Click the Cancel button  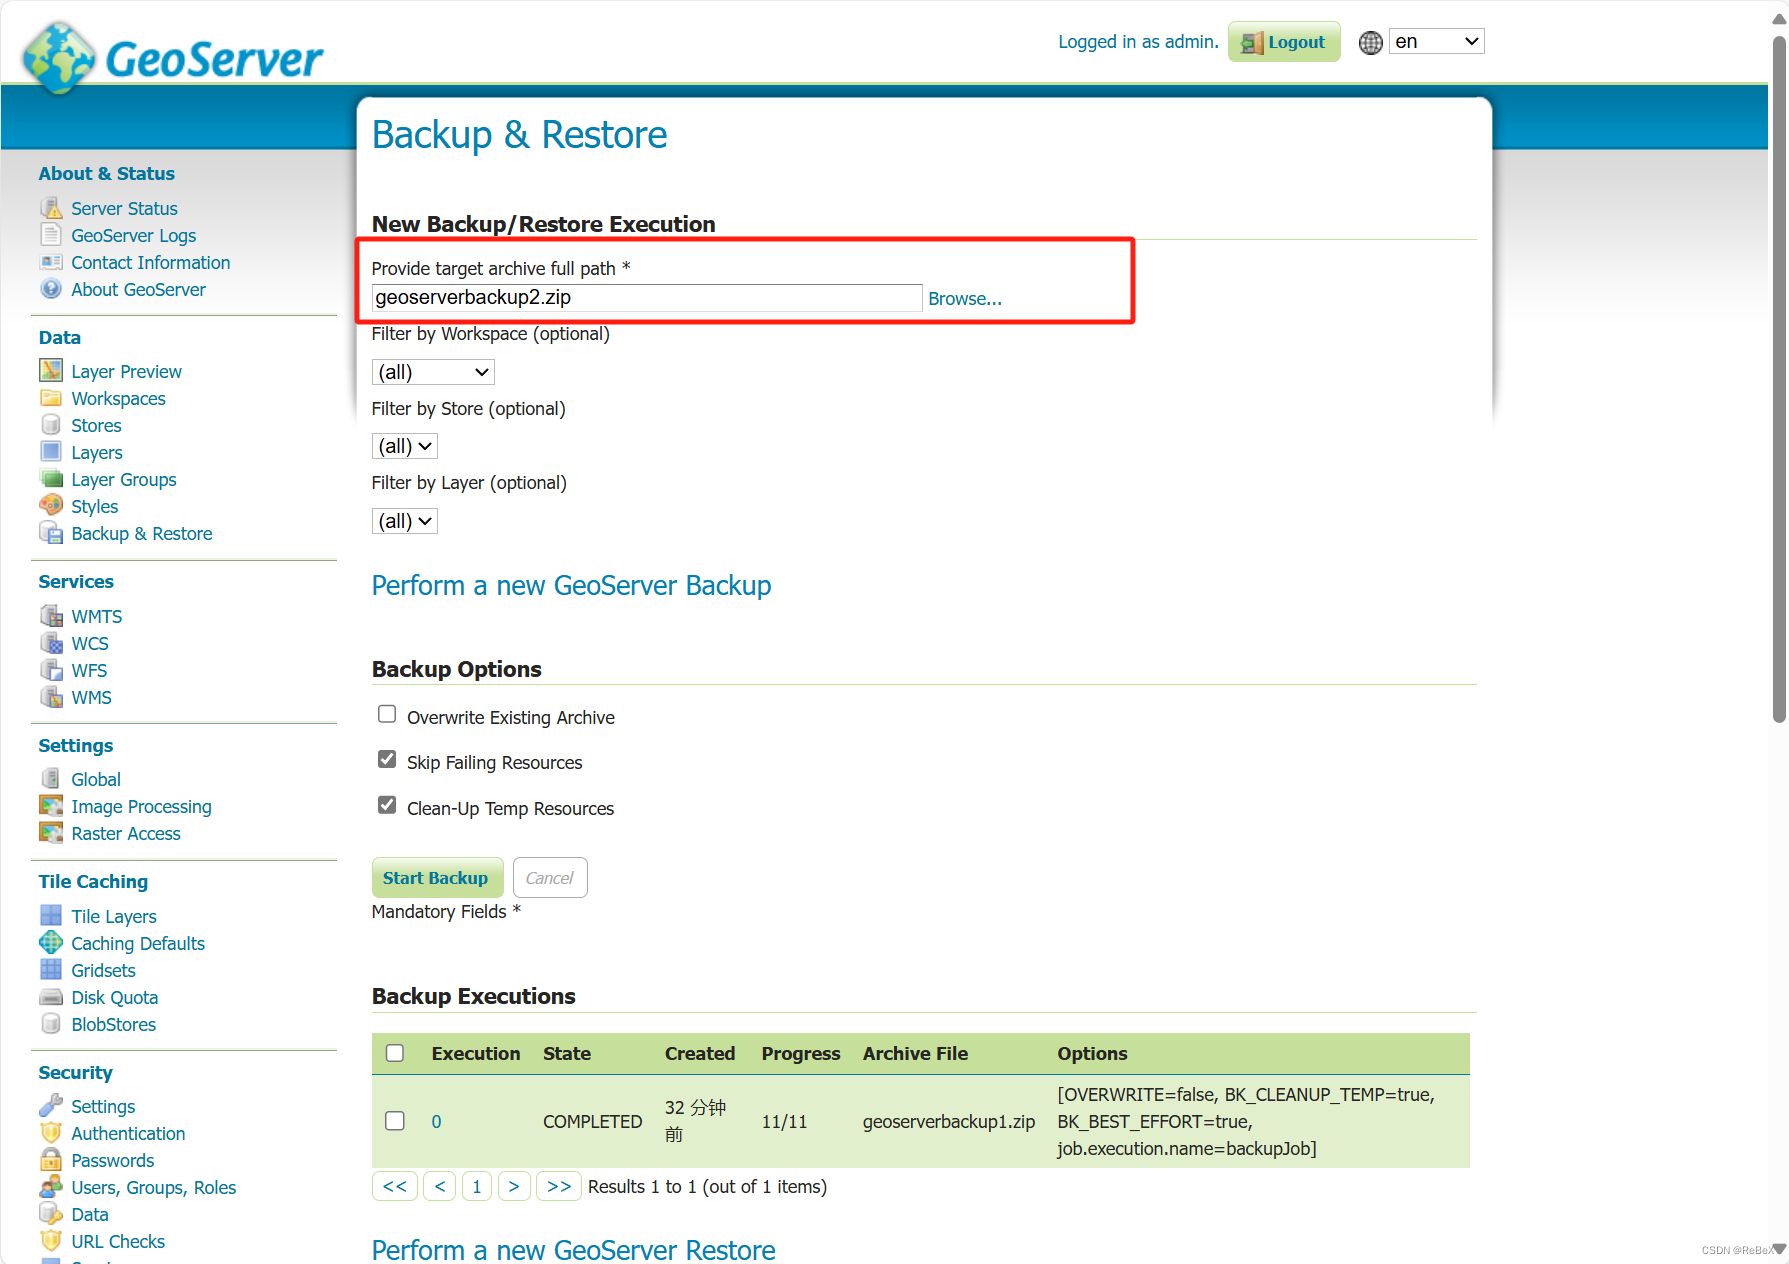(550, 878)
